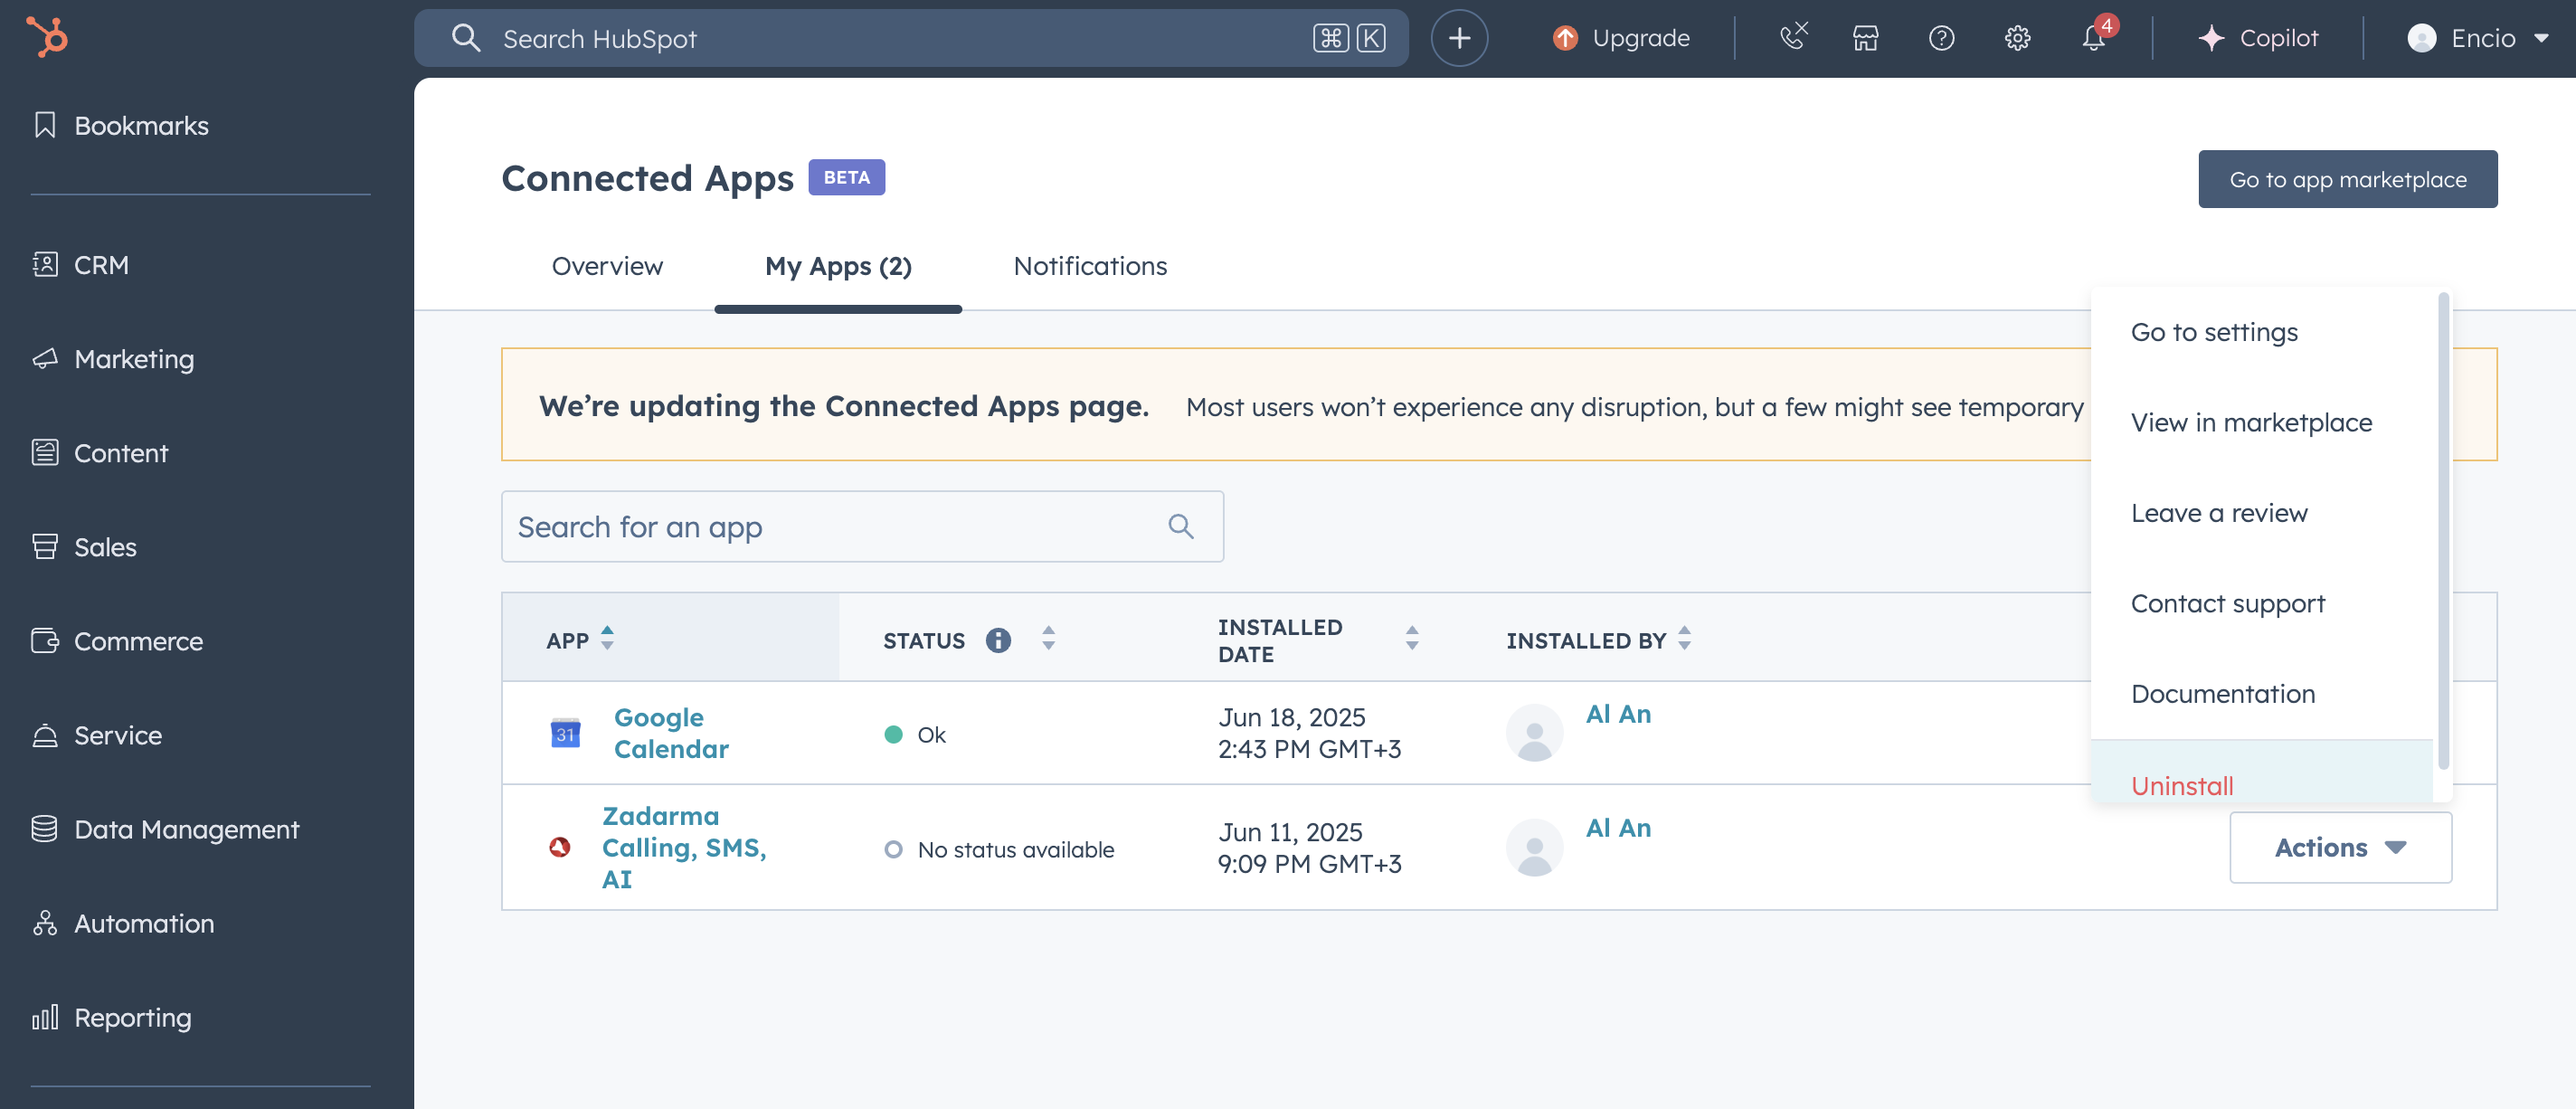This screenshot has height=1109, width=2576.
Task: Open Copilot from the top bar
Action: tap(2260, 37)
